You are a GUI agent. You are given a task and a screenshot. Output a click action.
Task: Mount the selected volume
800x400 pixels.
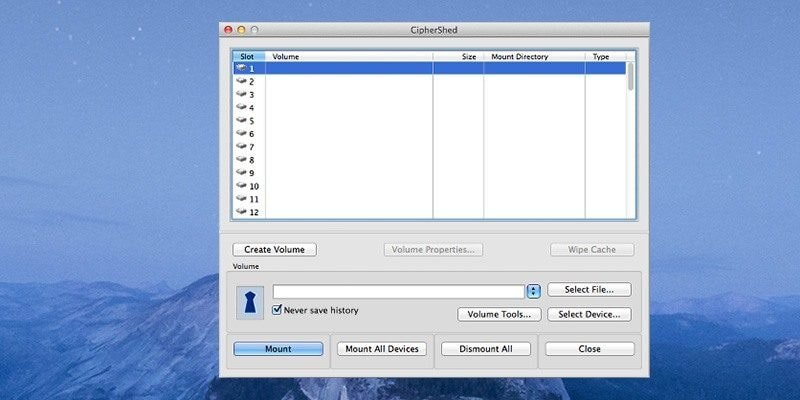(278, 349)
